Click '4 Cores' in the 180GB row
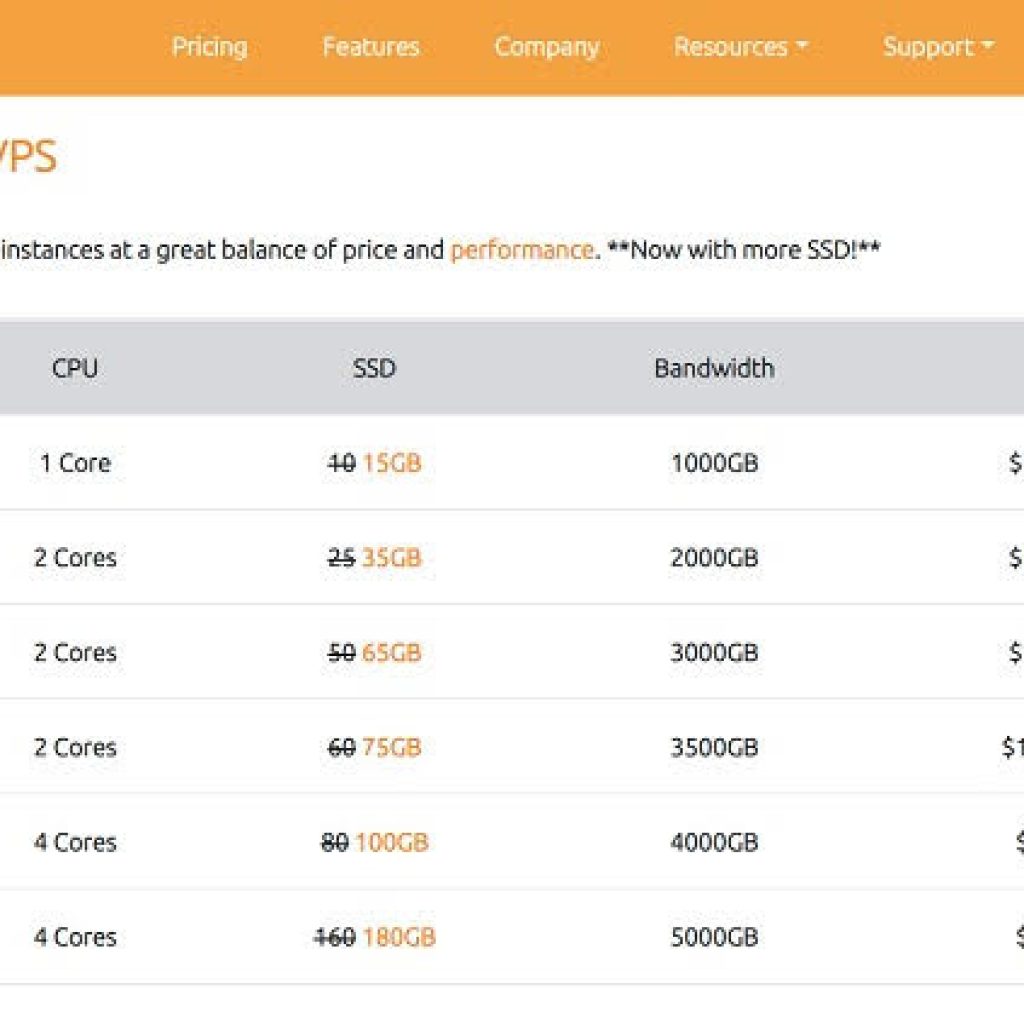 coord(75,936)
